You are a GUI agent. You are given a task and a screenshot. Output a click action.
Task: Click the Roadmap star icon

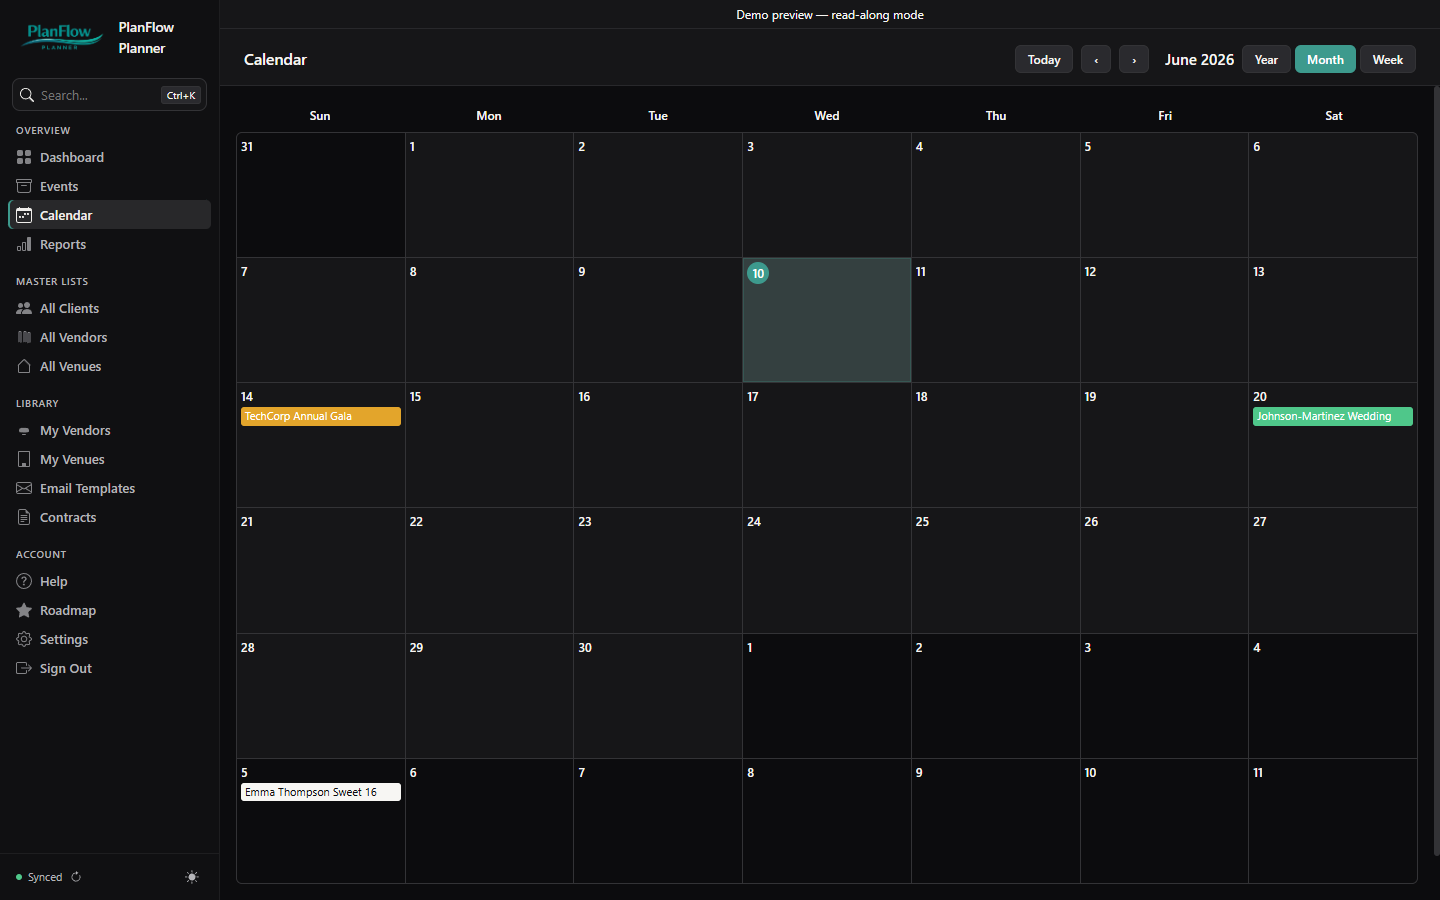[x=24, y=610]
